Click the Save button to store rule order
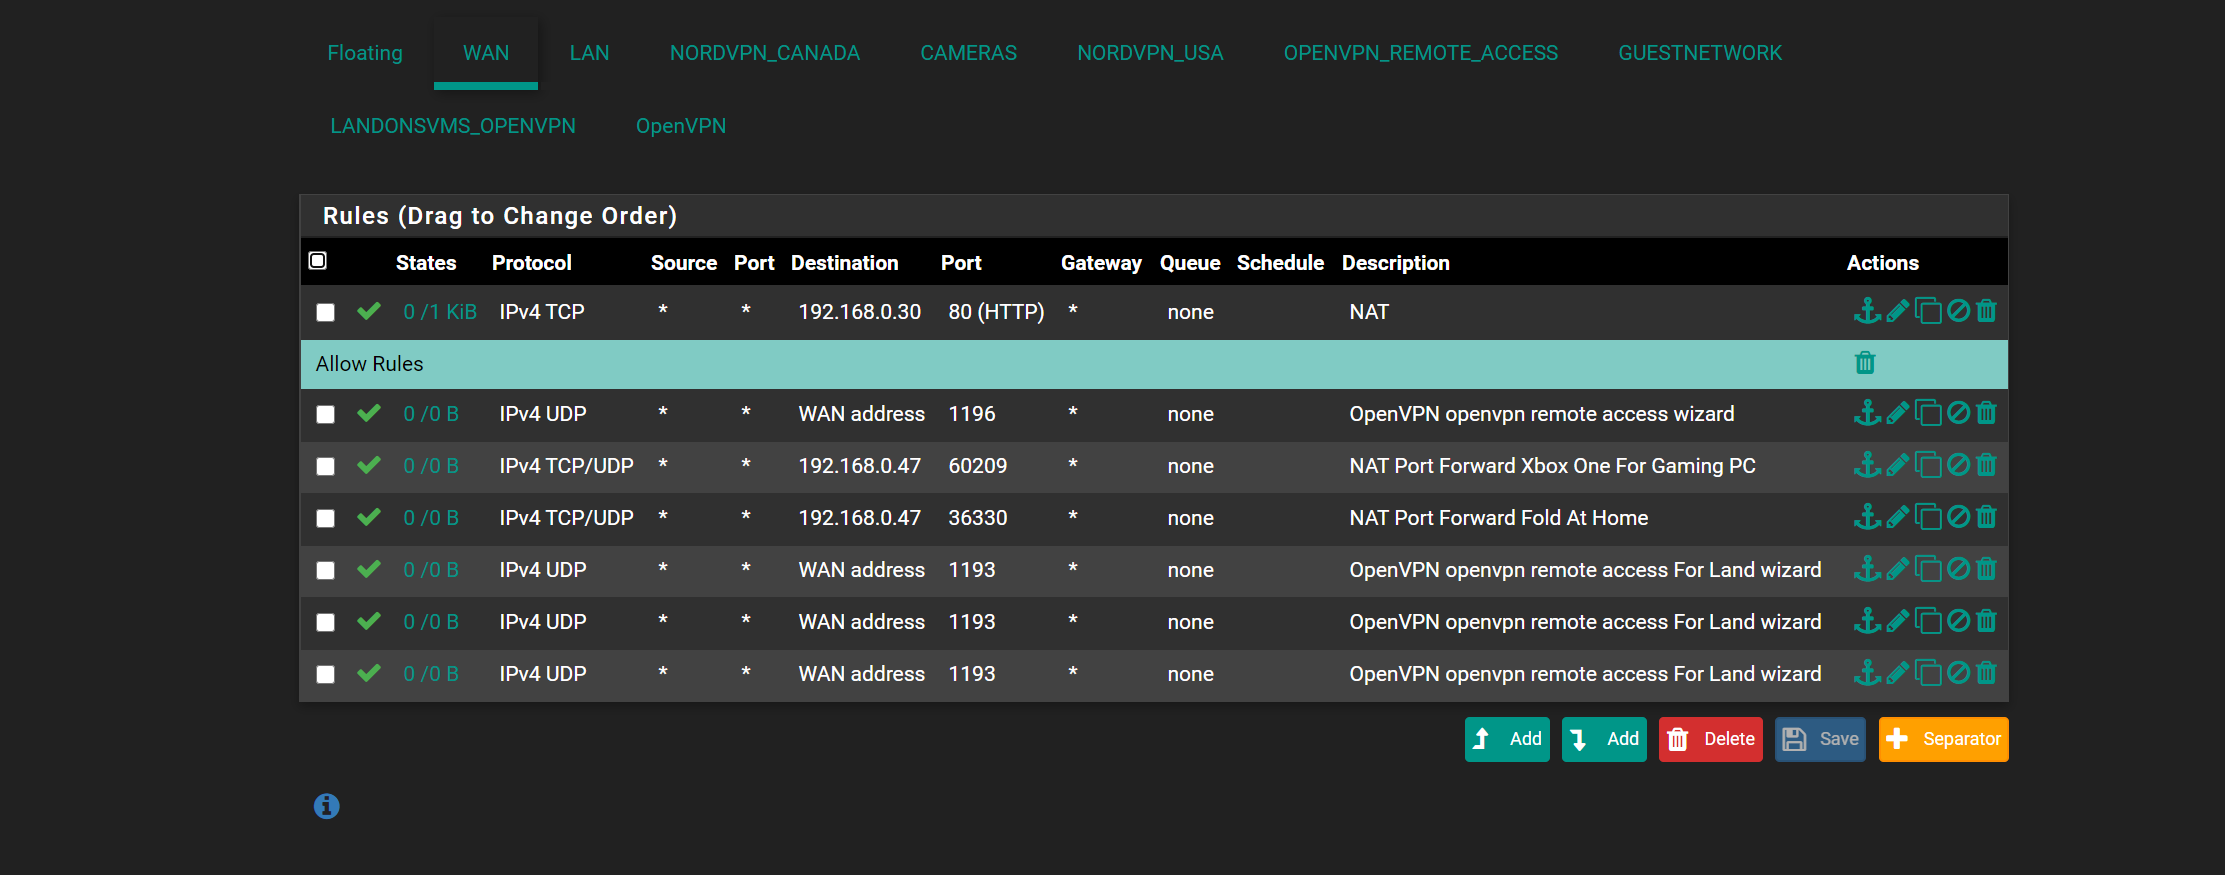Viewport: 2225px width, 875px height. (1820, 739)
